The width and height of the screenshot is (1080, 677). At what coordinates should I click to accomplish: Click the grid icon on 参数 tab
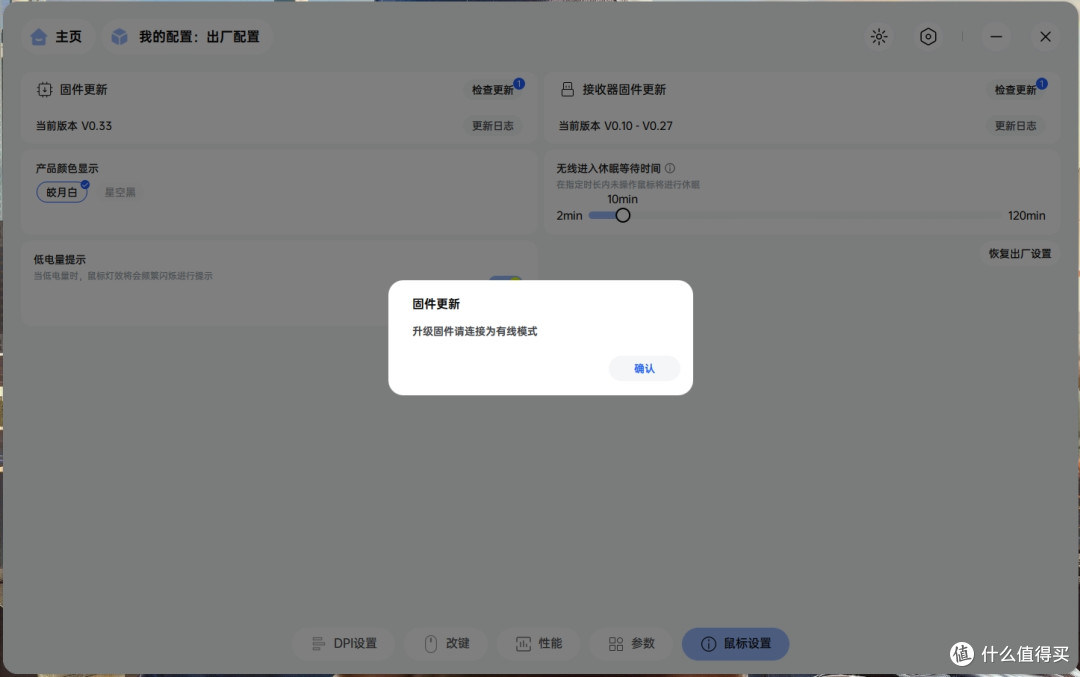coord(616,643)
